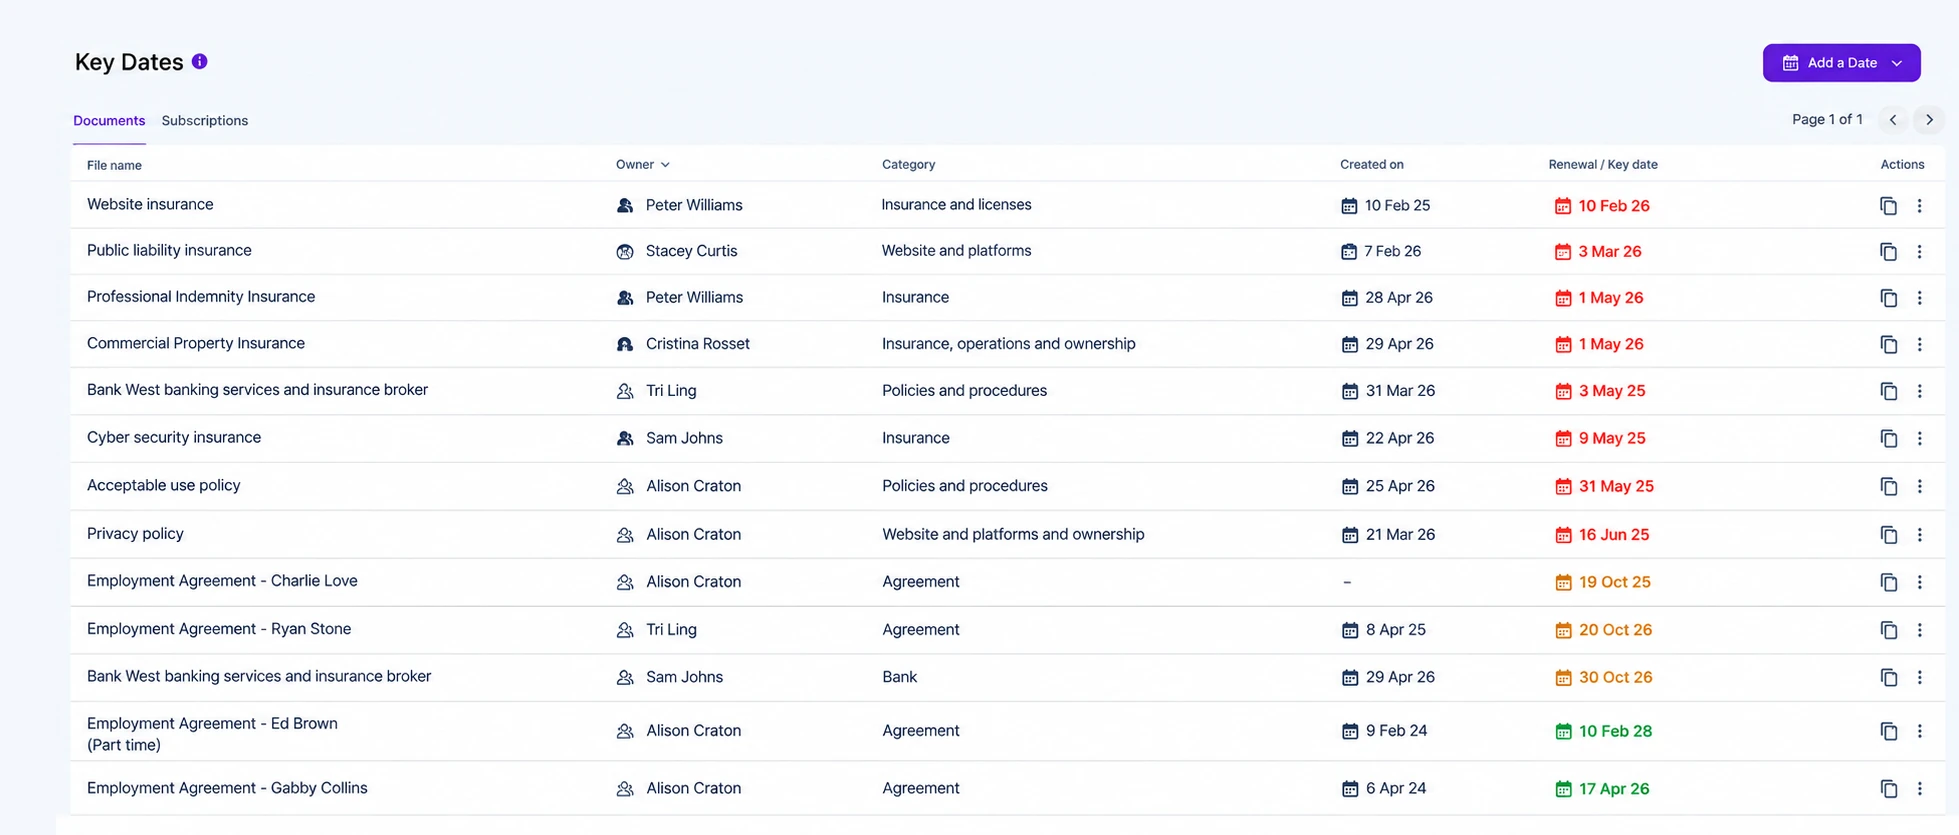Click the info icon beside Key Dates
Image resolution: width=1959 pixels, height=835 pixels.
200,61
